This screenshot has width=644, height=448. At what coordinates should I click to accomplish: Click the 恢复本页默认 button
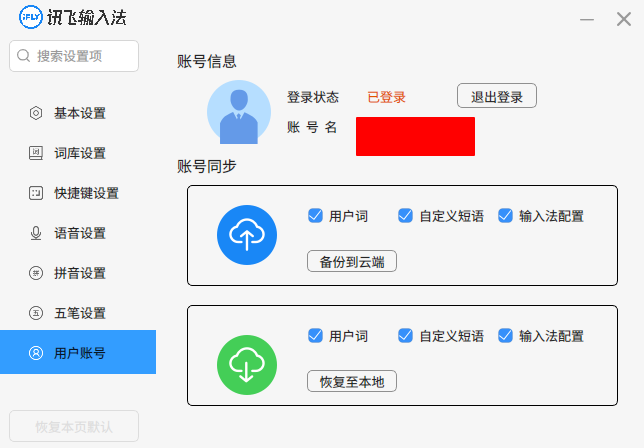tap(74, 426)
